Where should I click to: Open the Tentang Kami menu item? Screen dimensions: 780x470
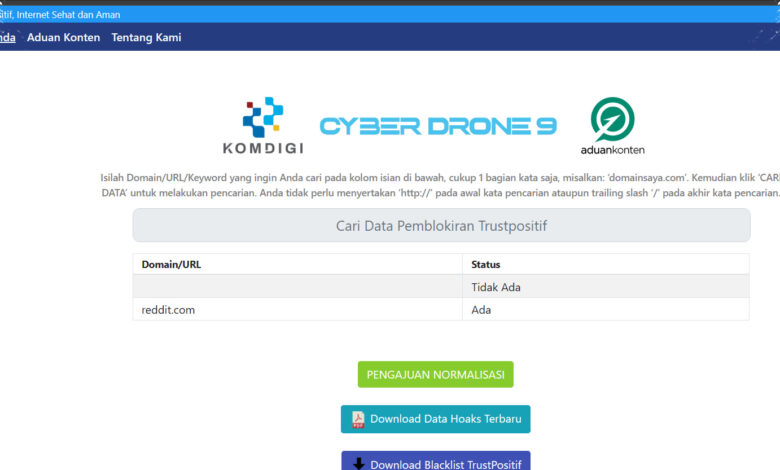pyautogui.click(x=146, y=37)
